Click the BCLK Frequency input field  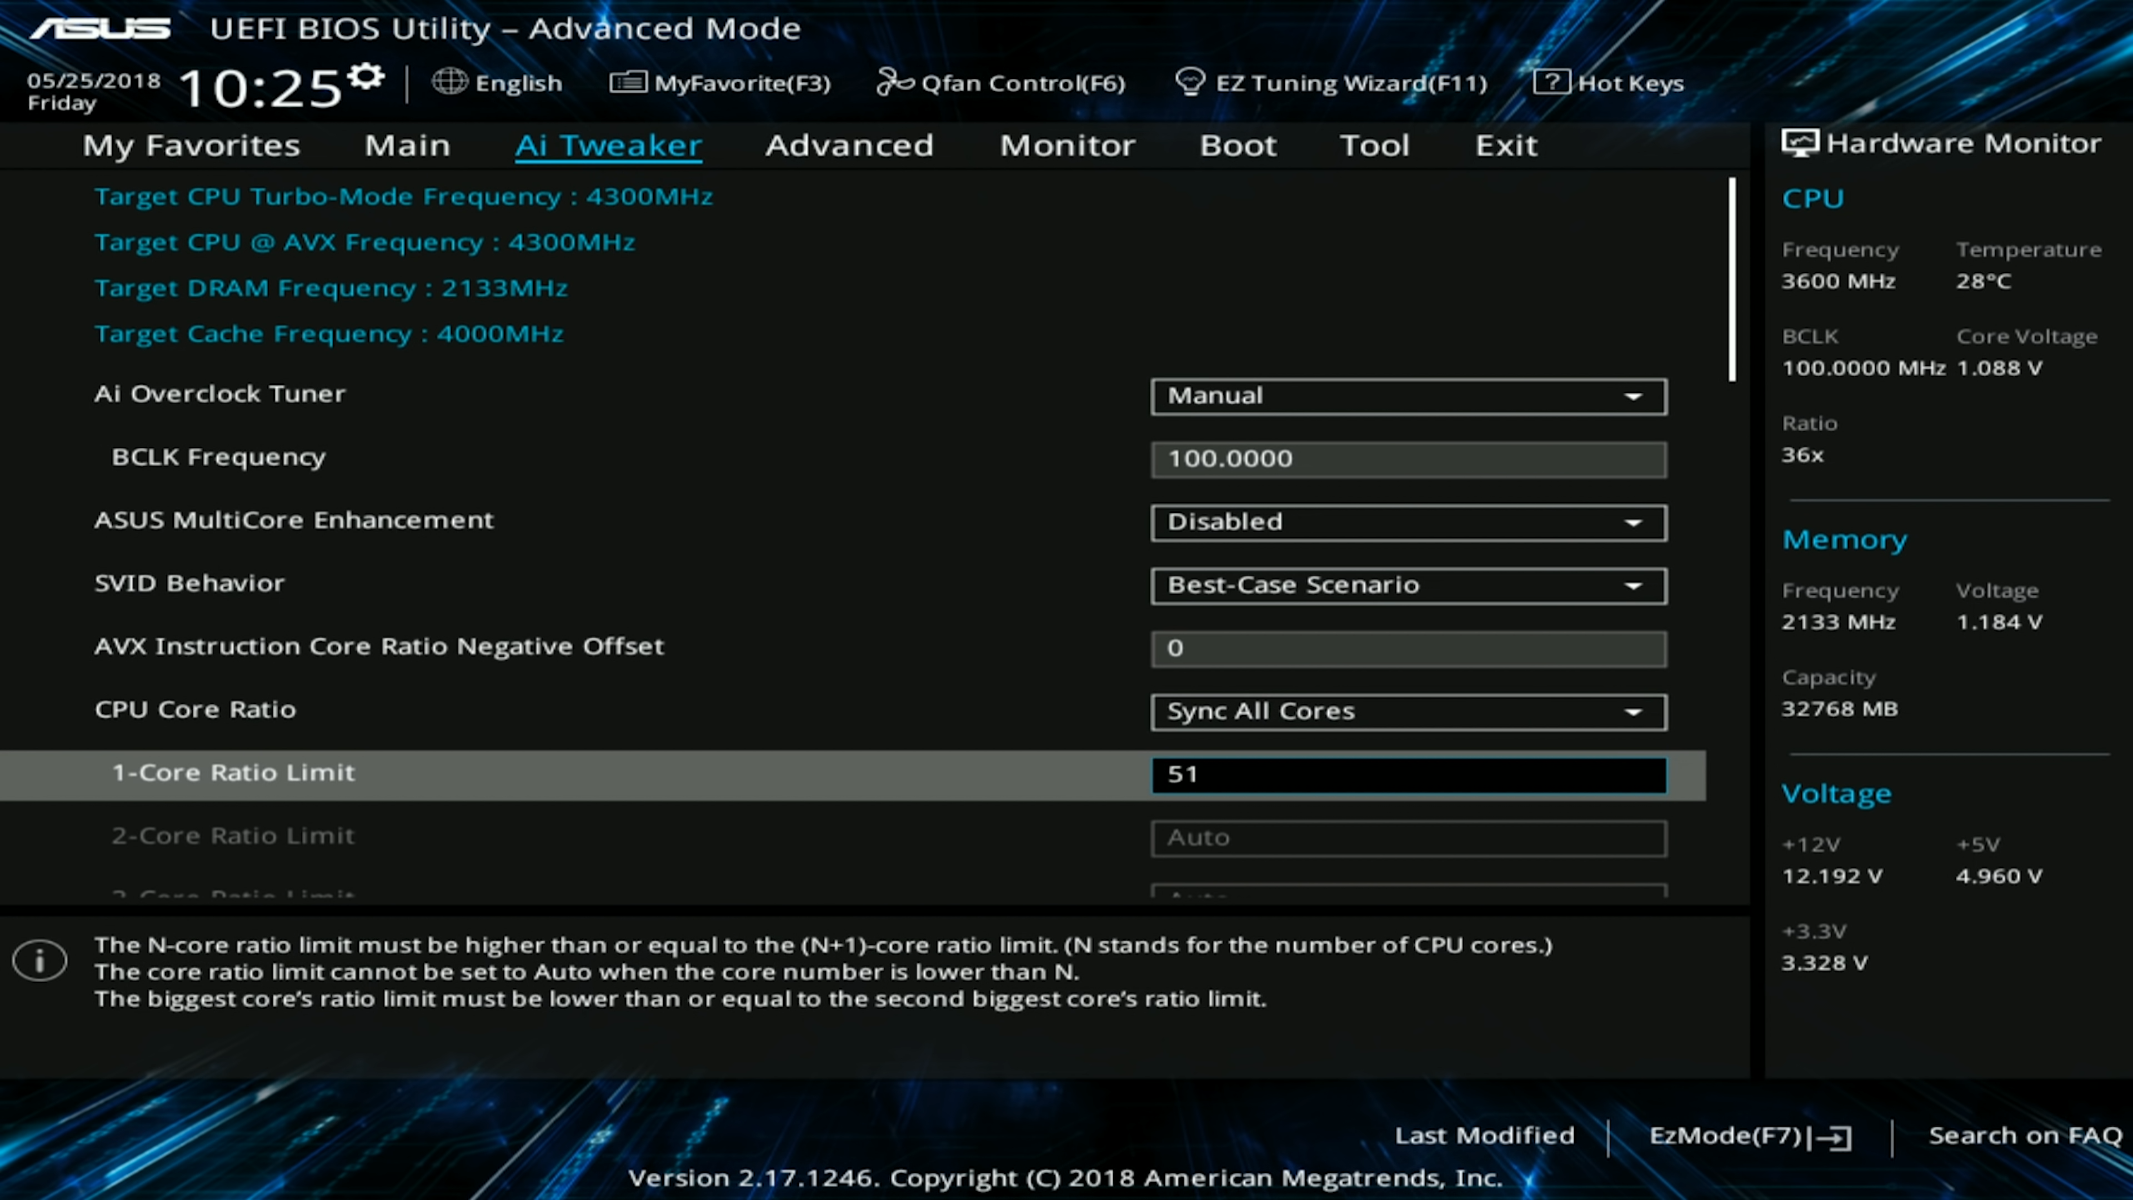click(1408, 459)
